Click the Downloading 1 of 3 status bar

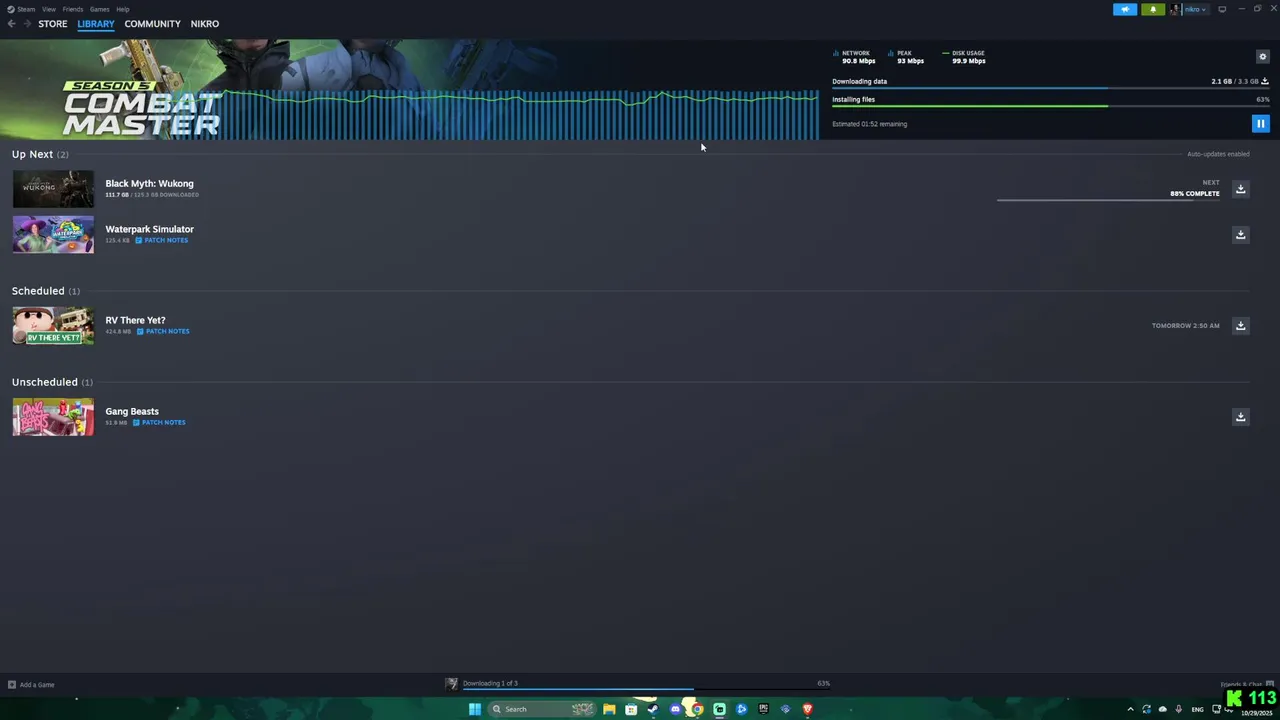pyautogui.click(x=637, y=684)
